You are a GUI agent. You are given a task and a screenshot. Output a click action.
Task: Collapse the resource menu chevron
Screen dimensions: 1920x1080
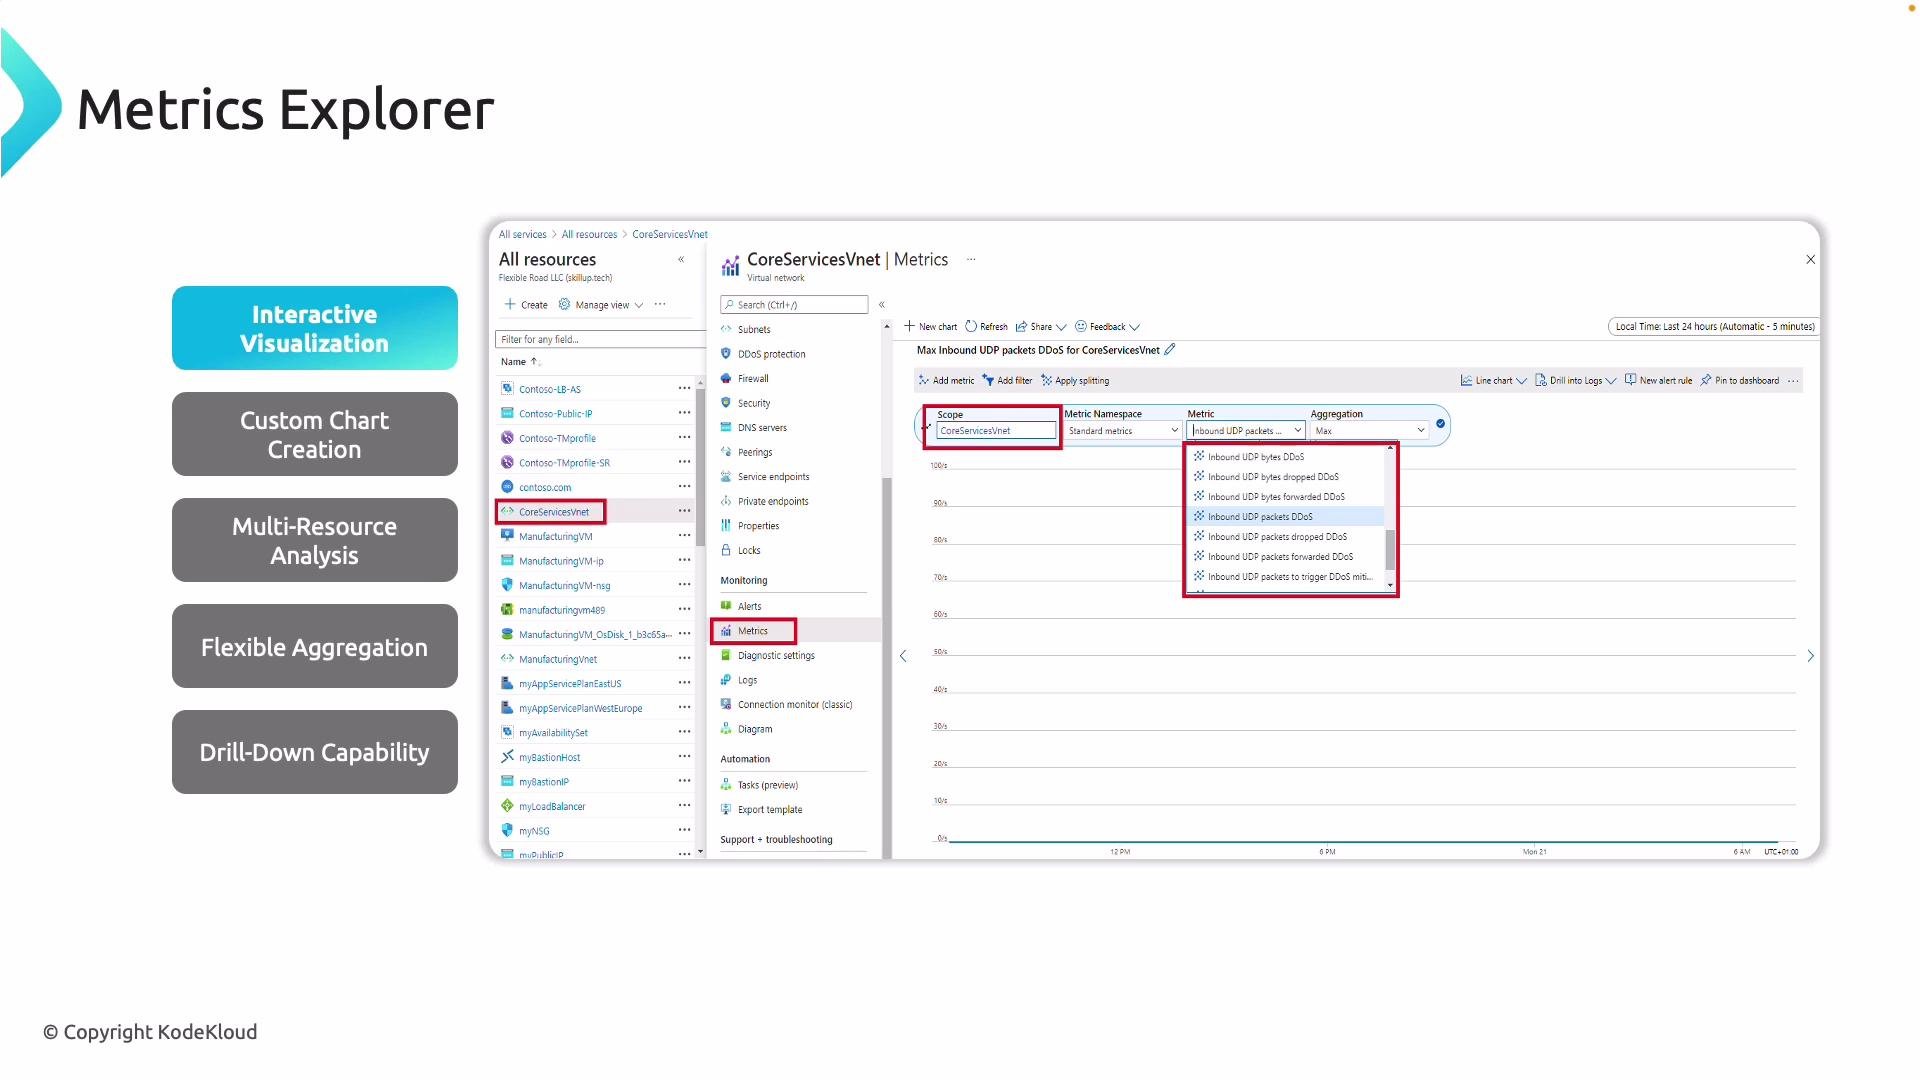(881, 305)
